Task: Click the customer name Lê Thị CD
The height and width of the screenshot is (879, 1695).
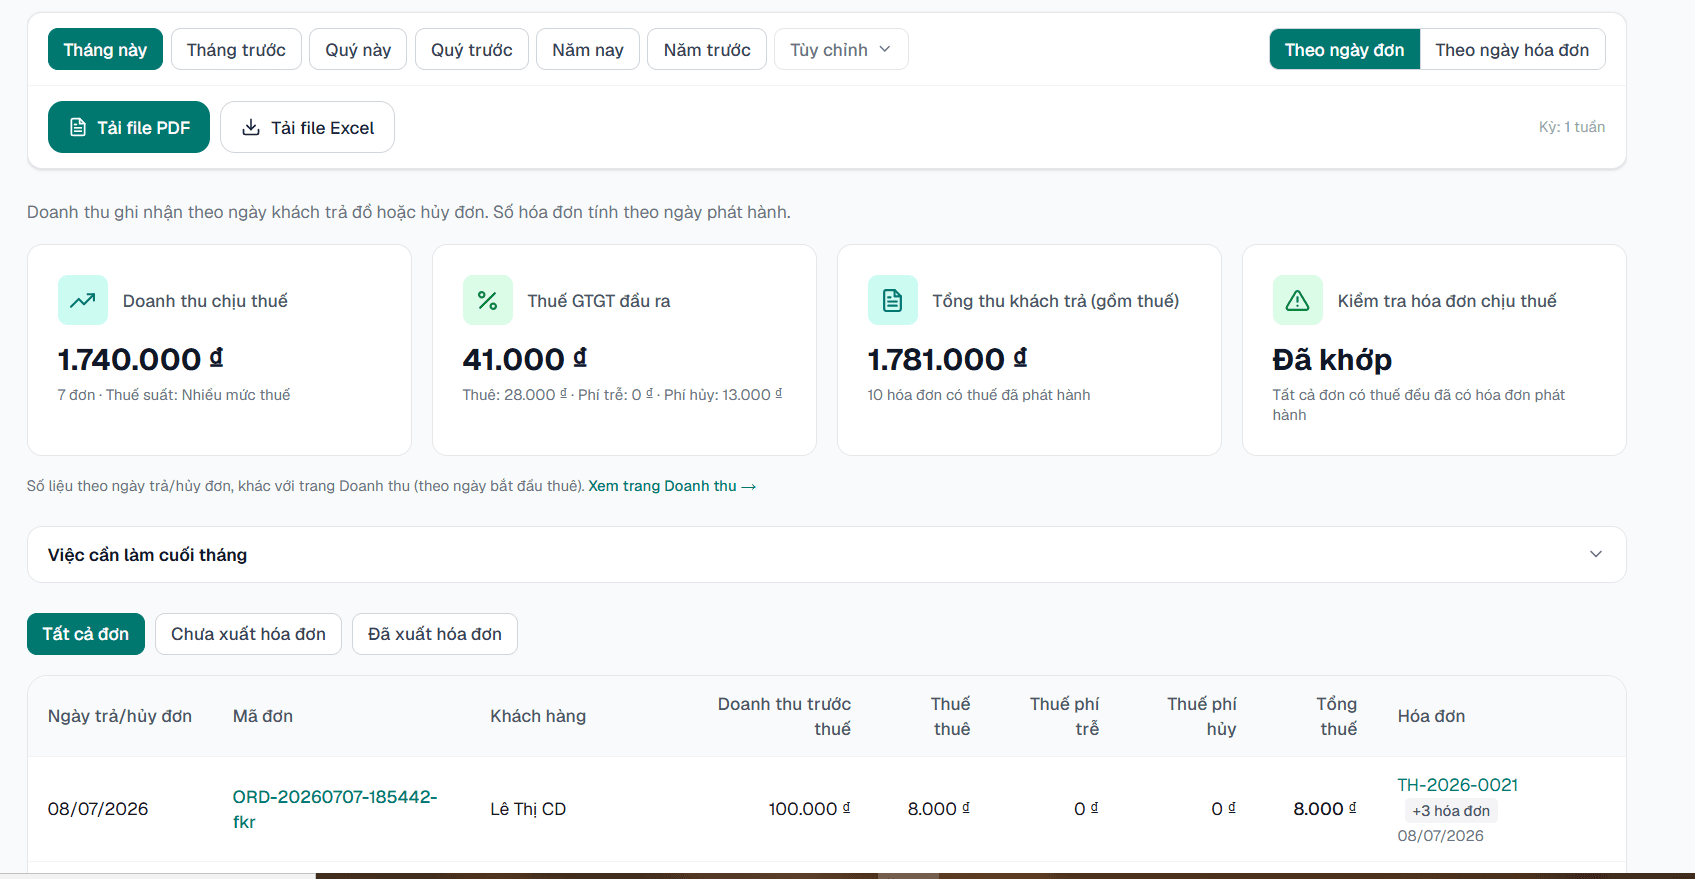Action: tap(528, 809)
